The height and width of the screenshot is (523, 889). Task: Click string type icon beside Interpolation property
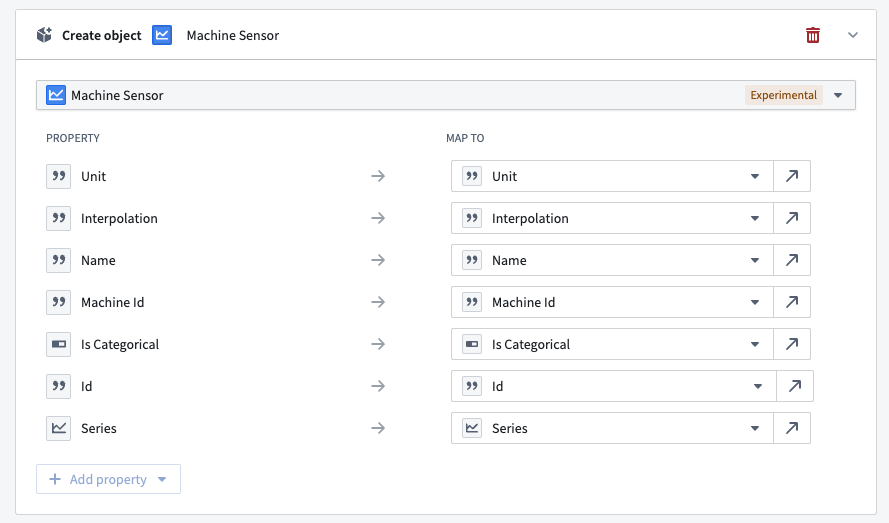coord(58,218)
